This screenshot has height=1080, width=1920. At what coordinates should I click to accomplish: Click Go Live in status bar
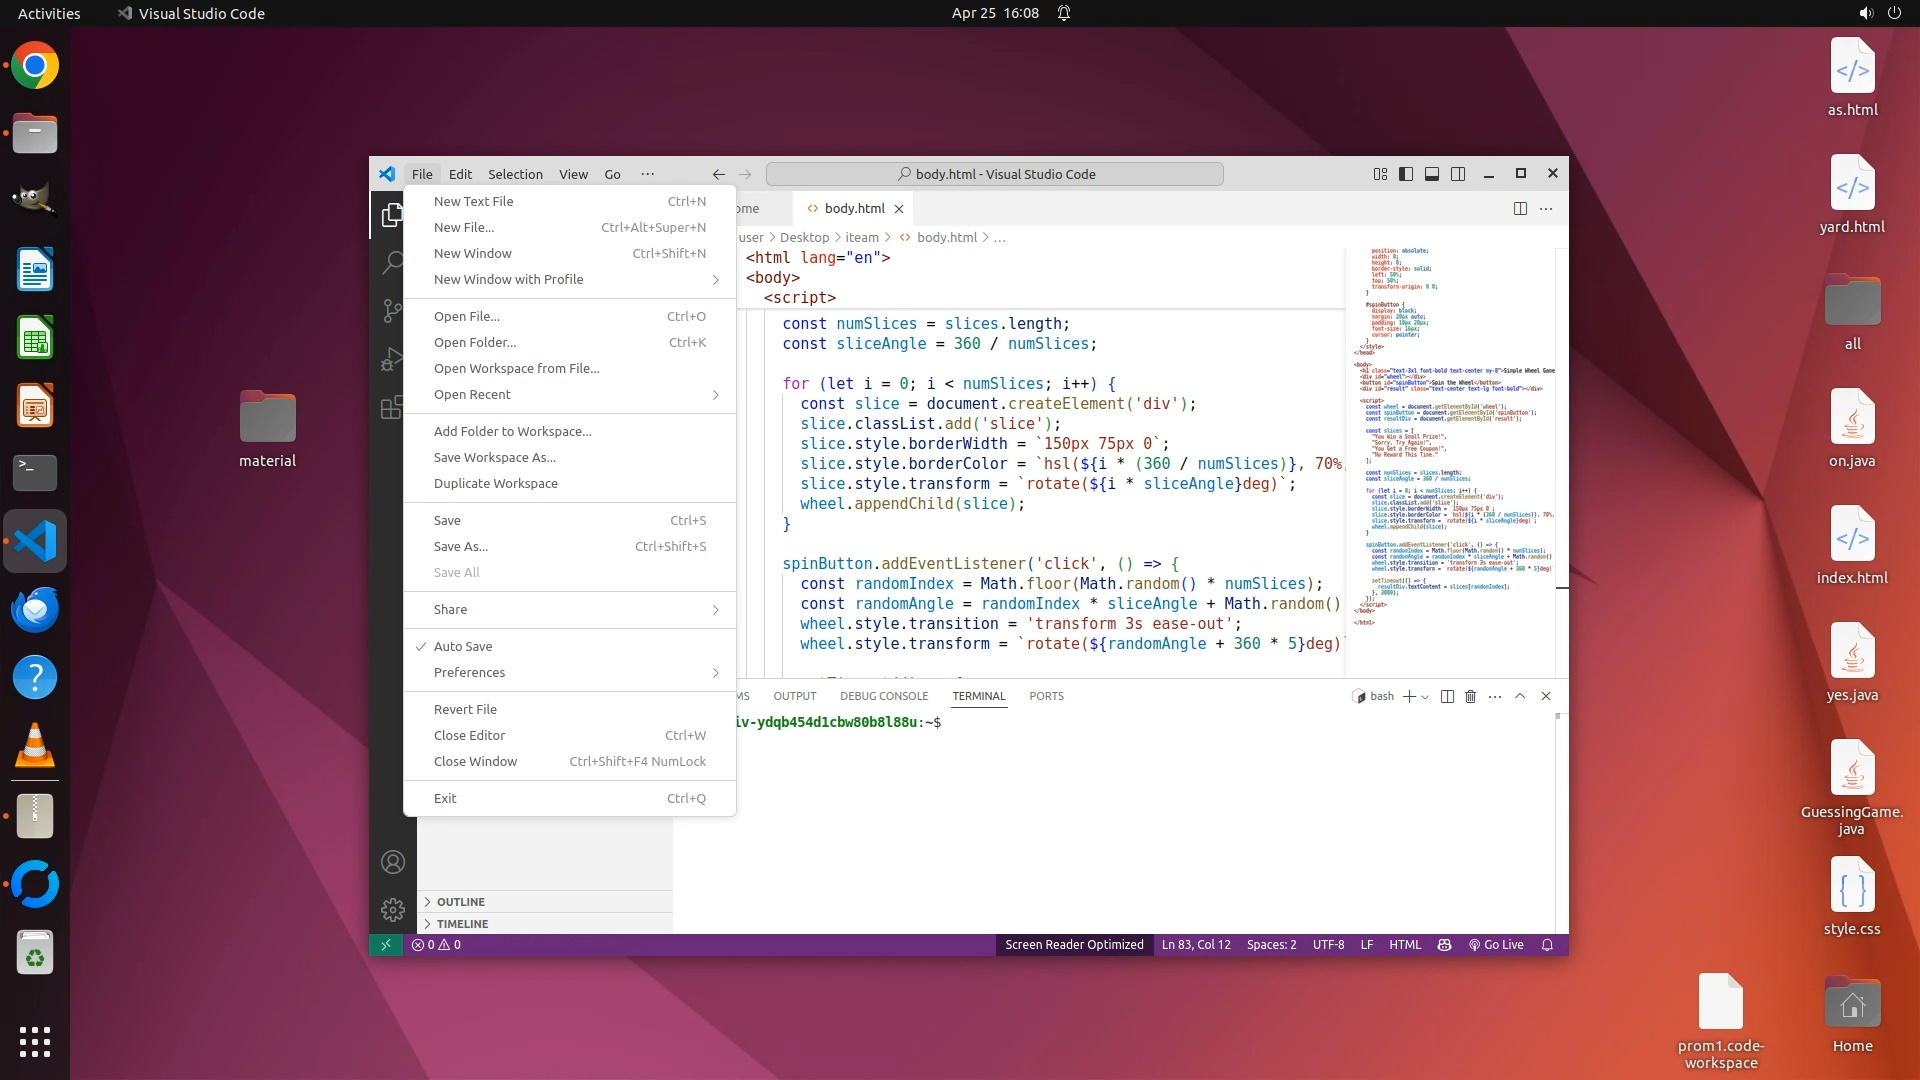coord(1496,945)
